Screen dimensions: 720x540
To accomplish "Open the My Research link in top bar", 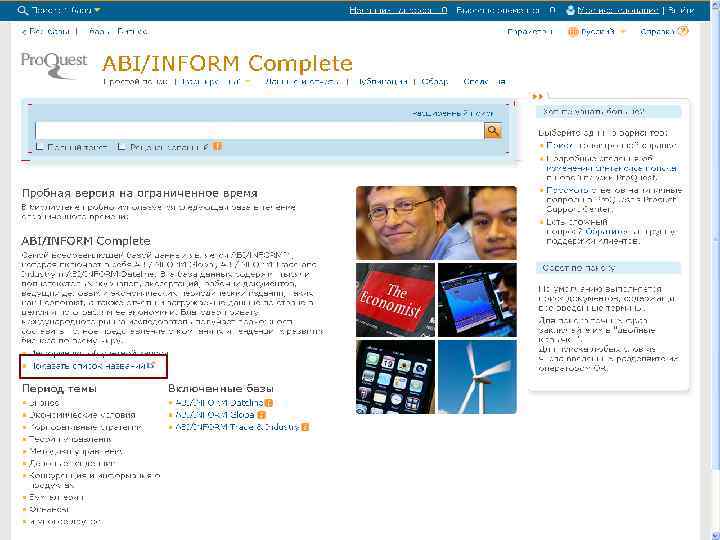I will coord(618,10).
